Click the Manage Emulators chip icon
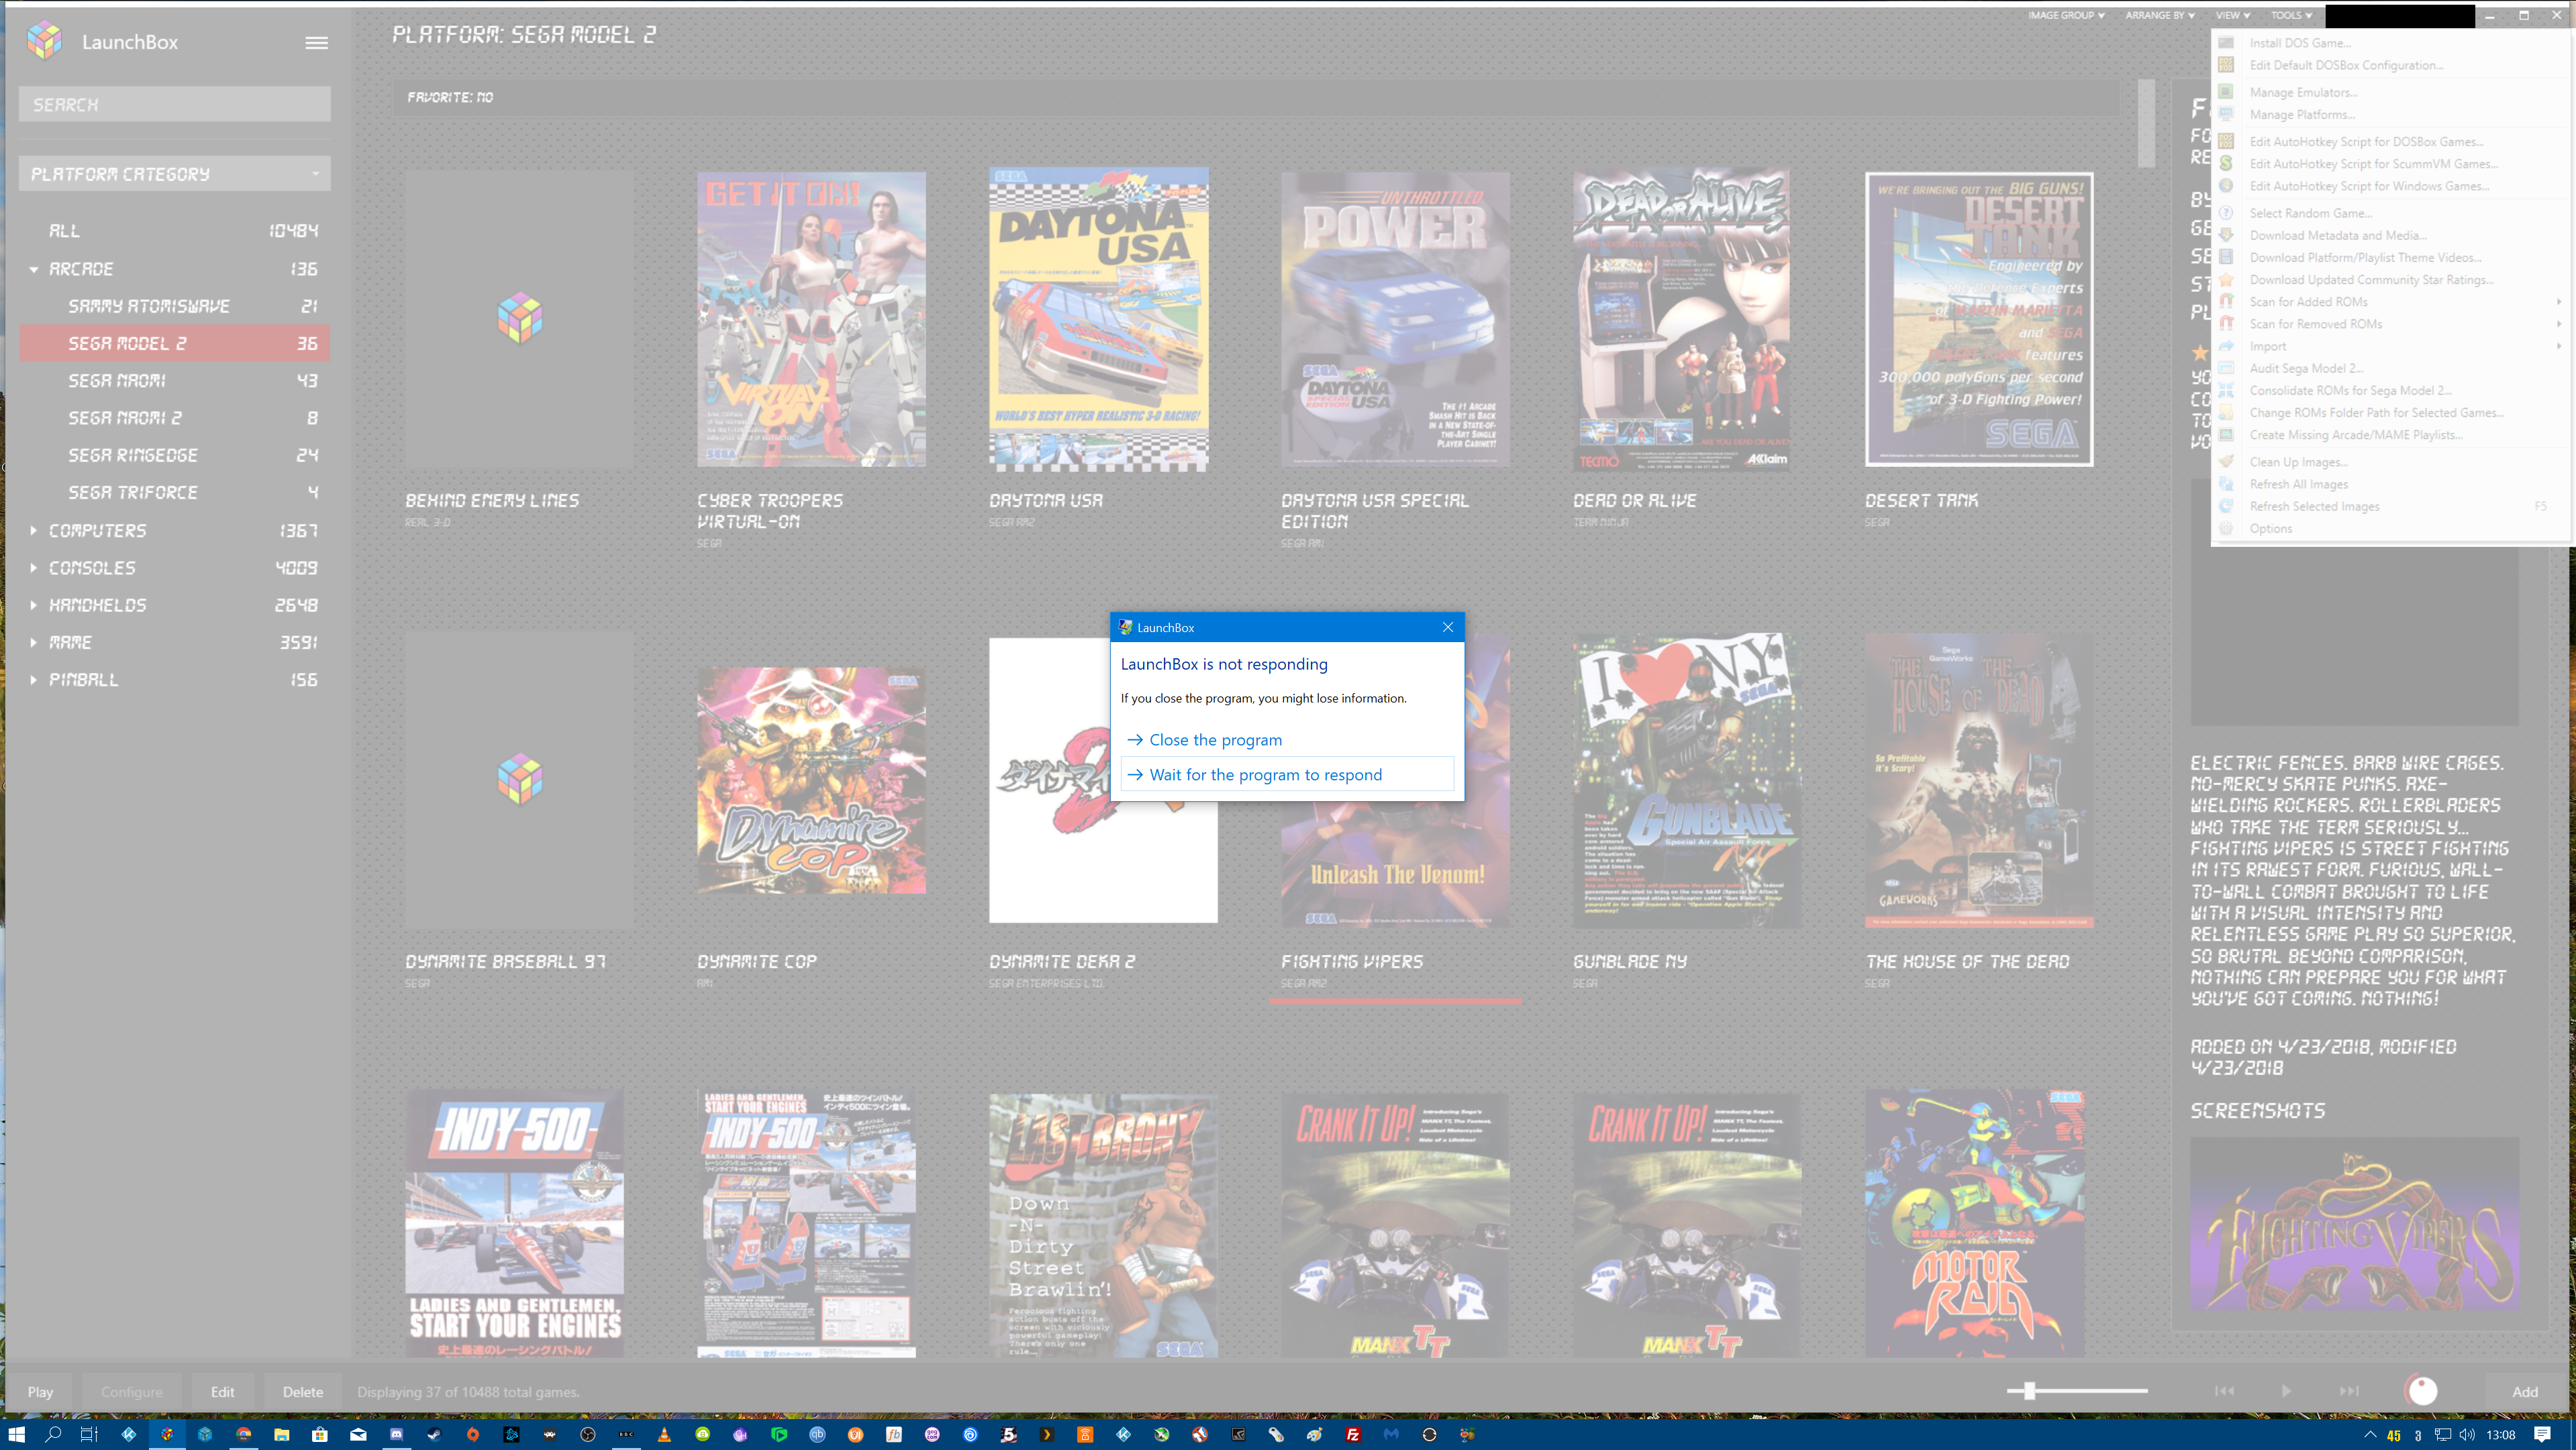 click(2226, 92)
